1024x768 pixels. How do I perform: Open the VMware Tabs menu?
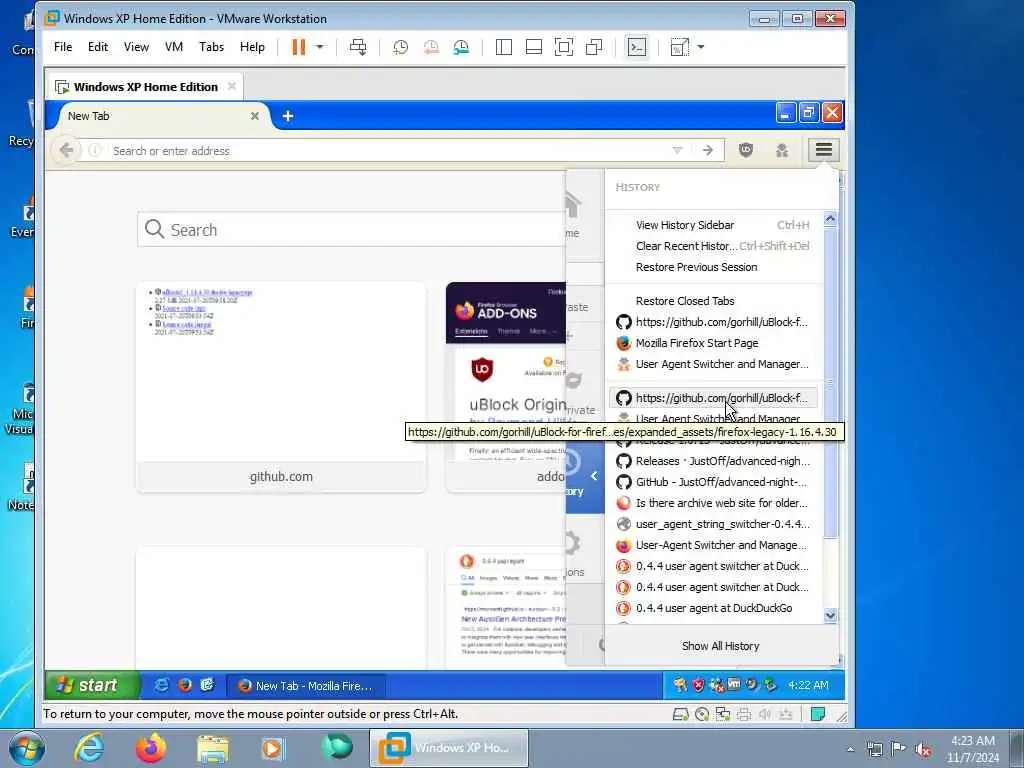(x=212, y=47)
